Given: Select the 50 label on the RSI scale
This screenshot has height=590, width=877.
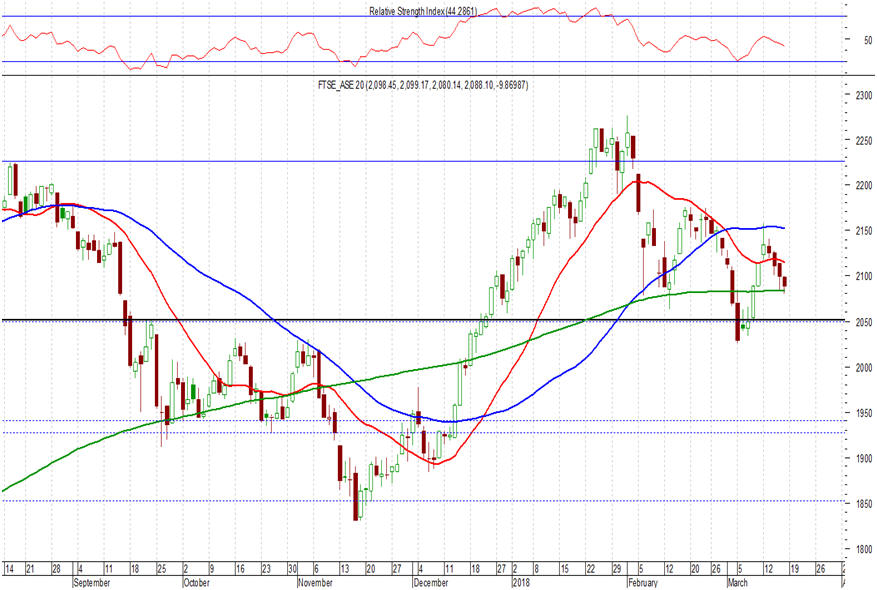Looking at the screenshot, I should point(867,40).
